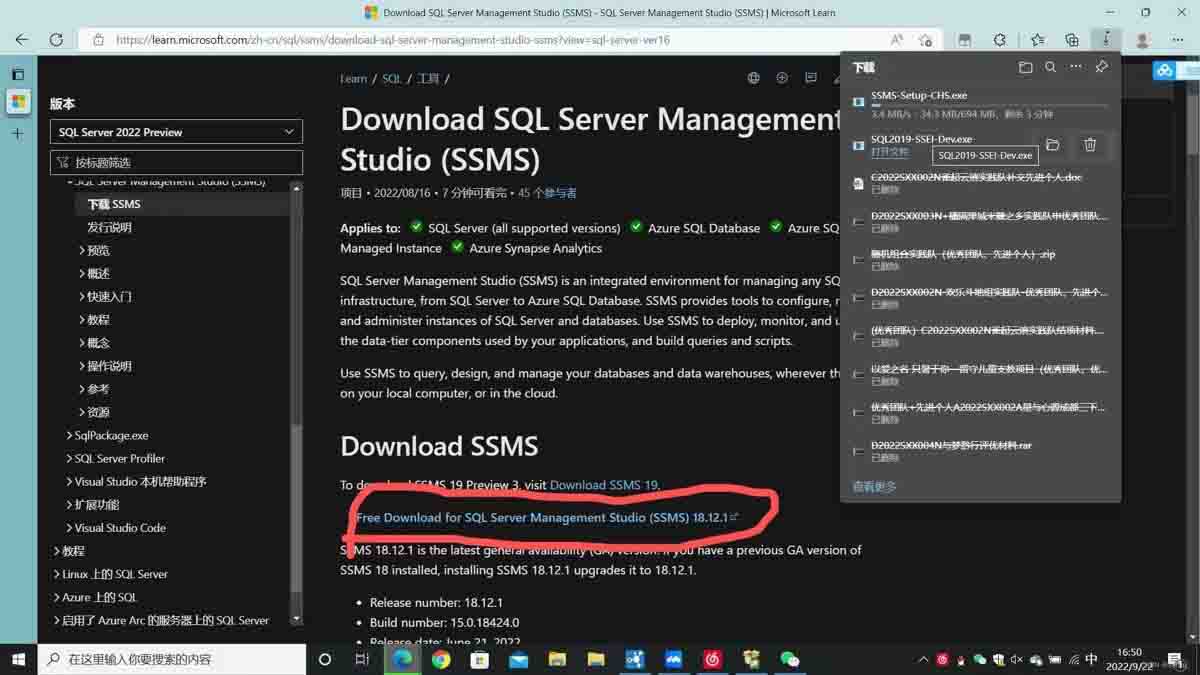Viewport: 1200px width, 675px height.
Task: Click the 按标题筛选 filter input box
Action: pyautogui.click(x=176, y=162)
